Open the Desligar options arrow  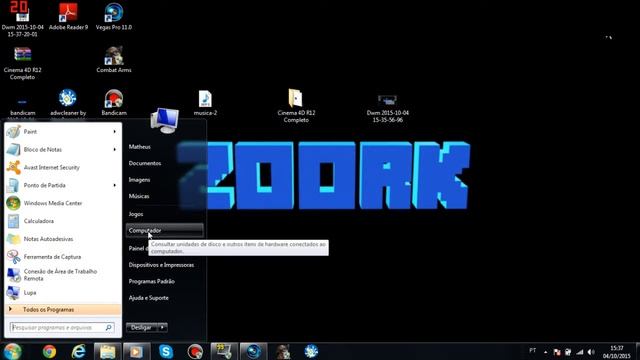click(x=162, y=327)
